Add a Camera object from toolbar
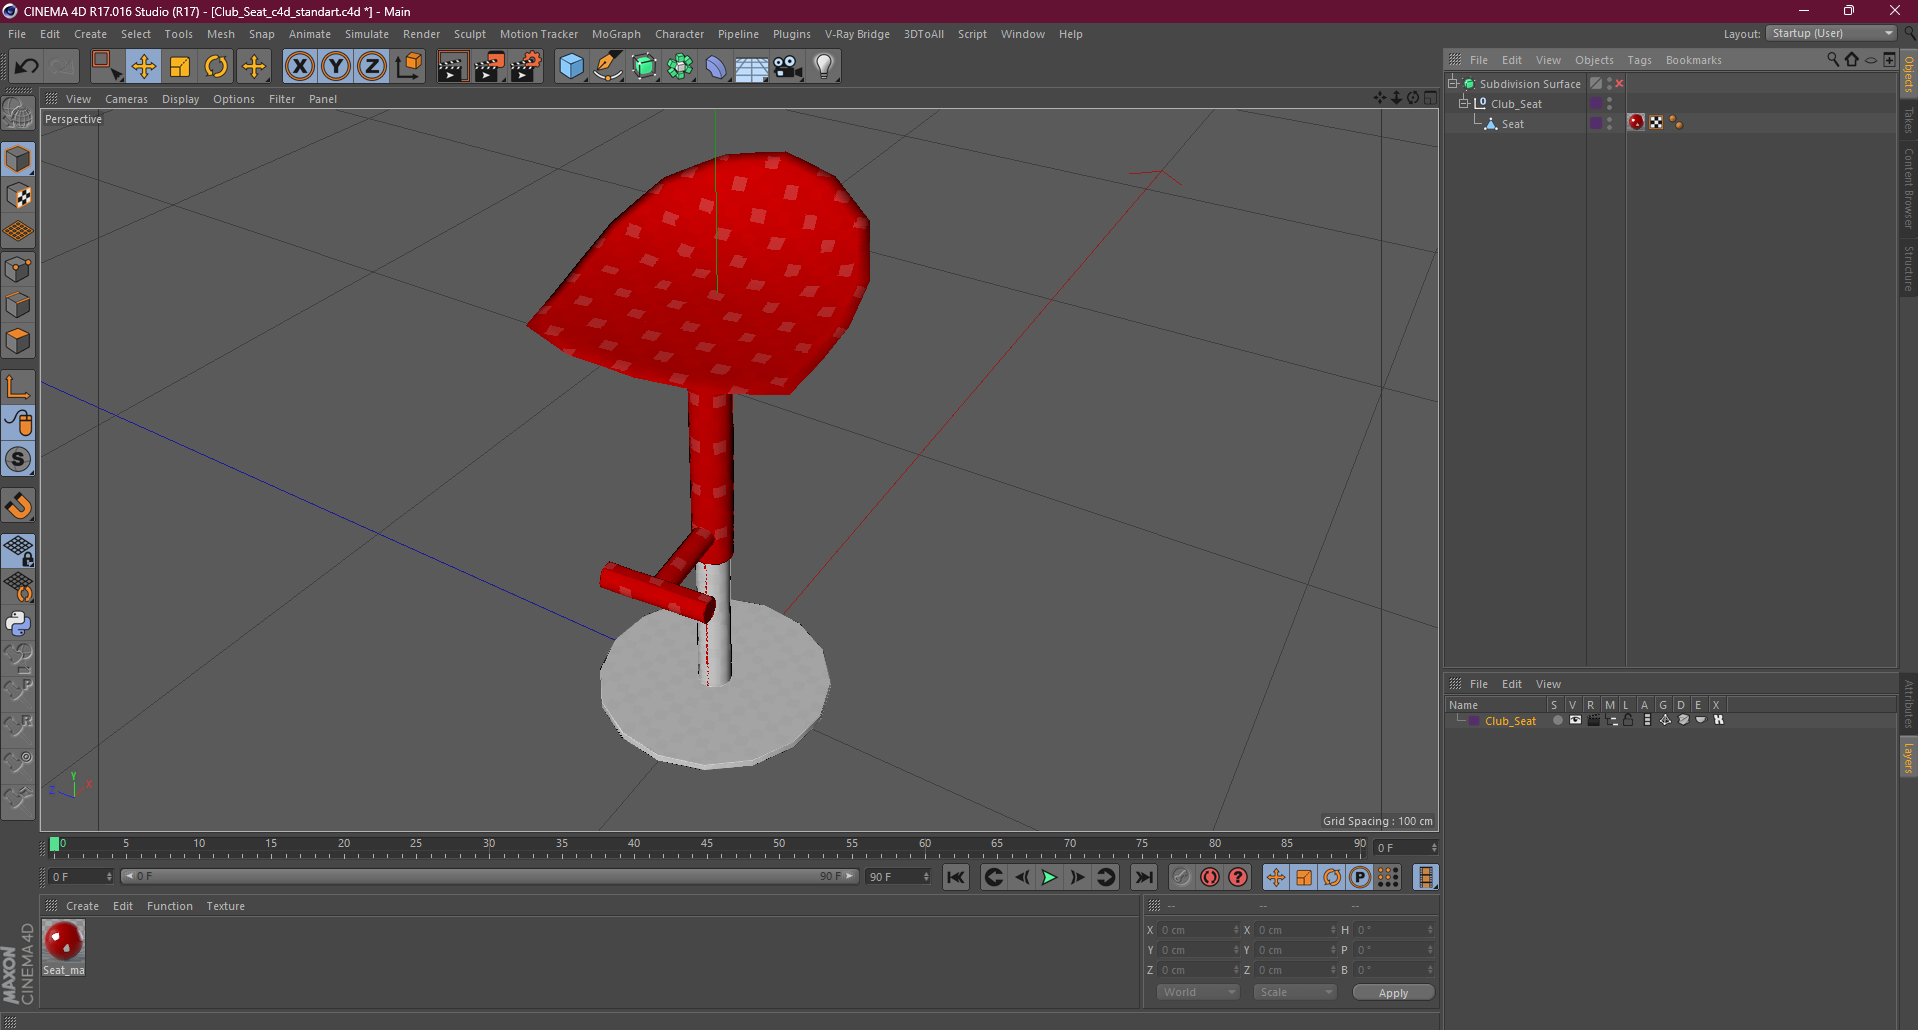The height and width of the screenshot is (1030, 1918). tap(787, 67)
